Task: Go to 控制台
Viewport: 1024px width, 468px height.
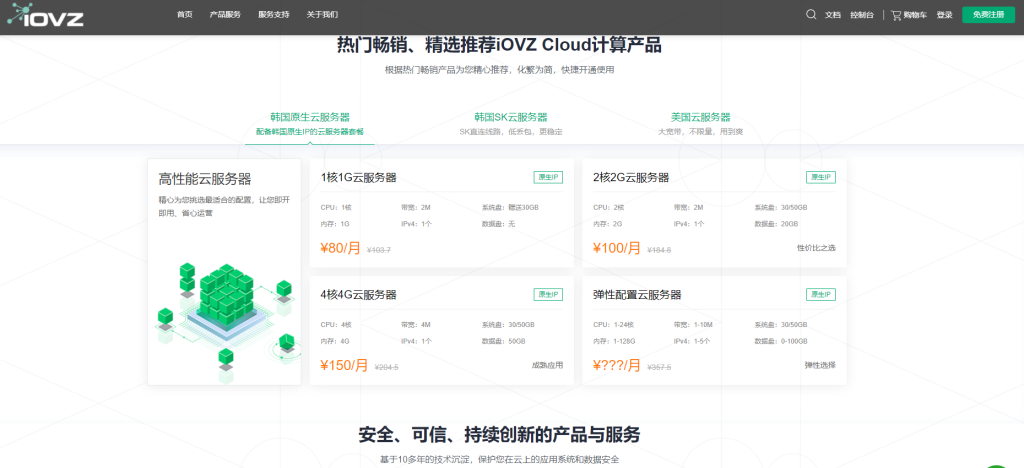Action: click(x=861, y=15)
